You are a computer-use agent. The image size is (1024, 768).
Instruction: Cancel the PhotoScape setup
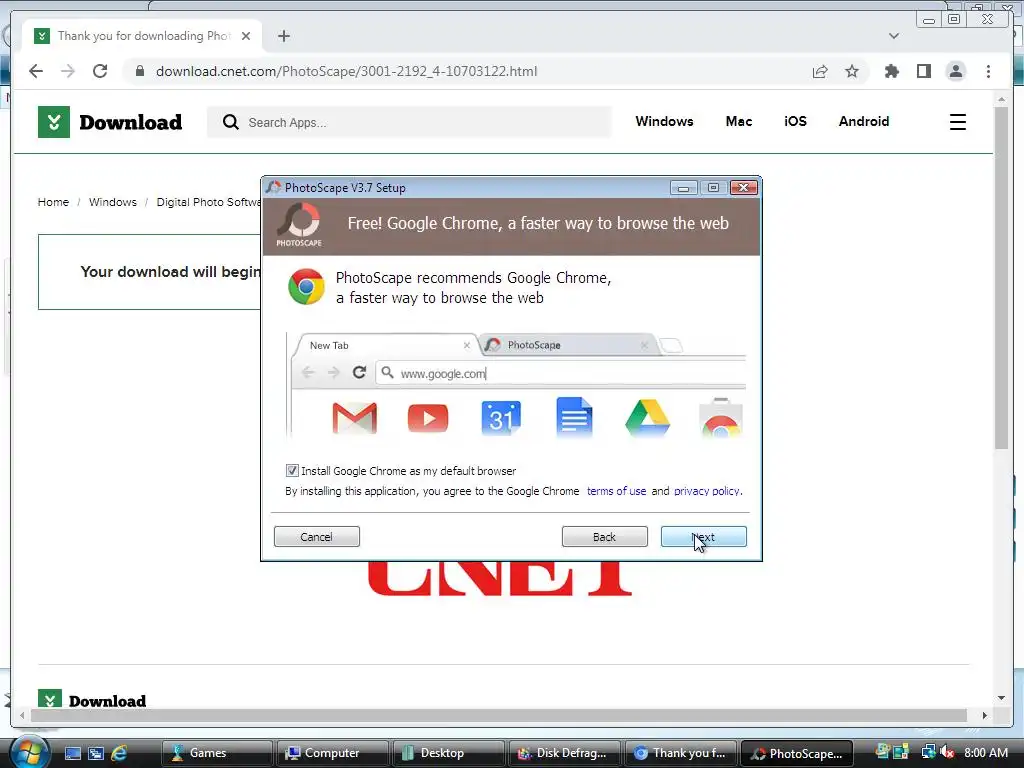click(317, 536)
